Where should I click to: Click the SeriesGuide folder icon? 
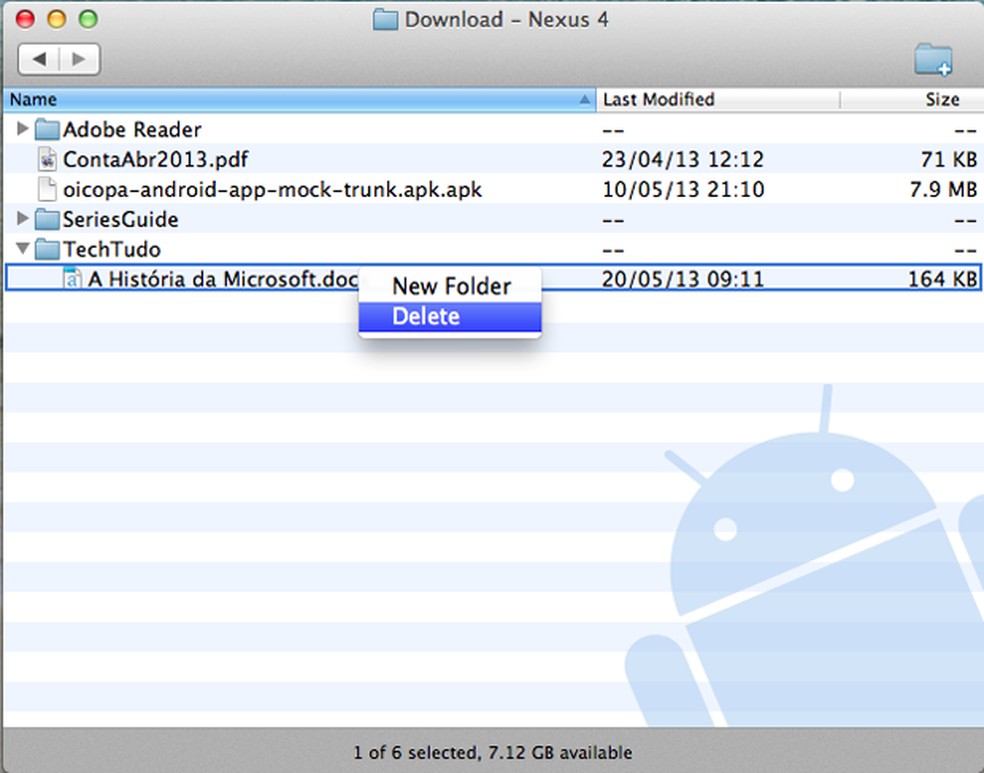click(47, 220)
